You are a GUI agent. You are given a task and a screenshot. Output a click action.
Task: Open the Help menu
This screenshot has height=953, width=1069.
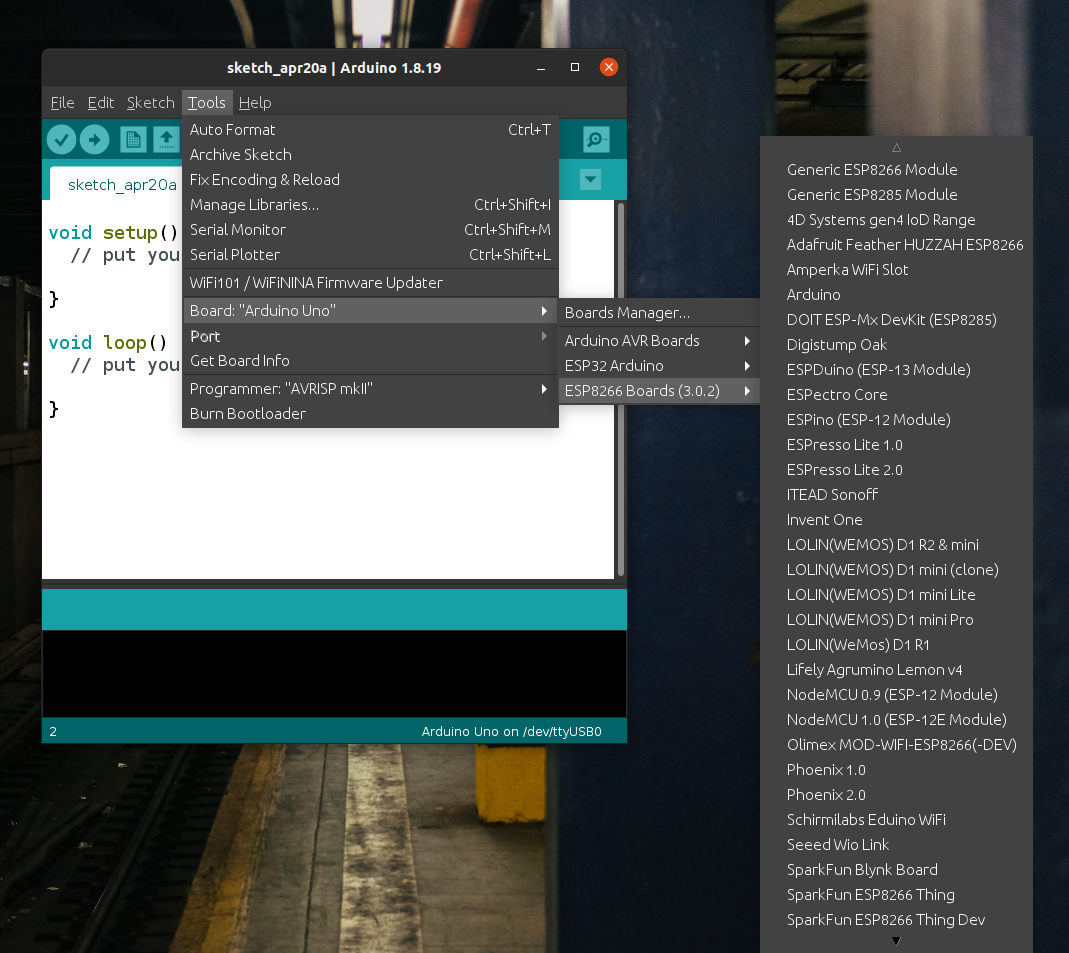pos(255,103)
